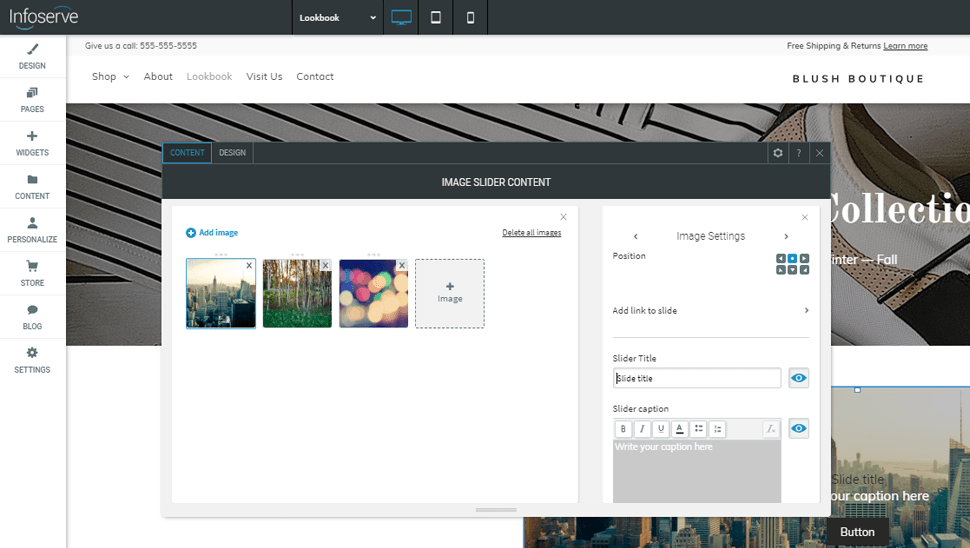970x548 pixels.
Task: Click the Slide title input field
Action: (697, 378)
